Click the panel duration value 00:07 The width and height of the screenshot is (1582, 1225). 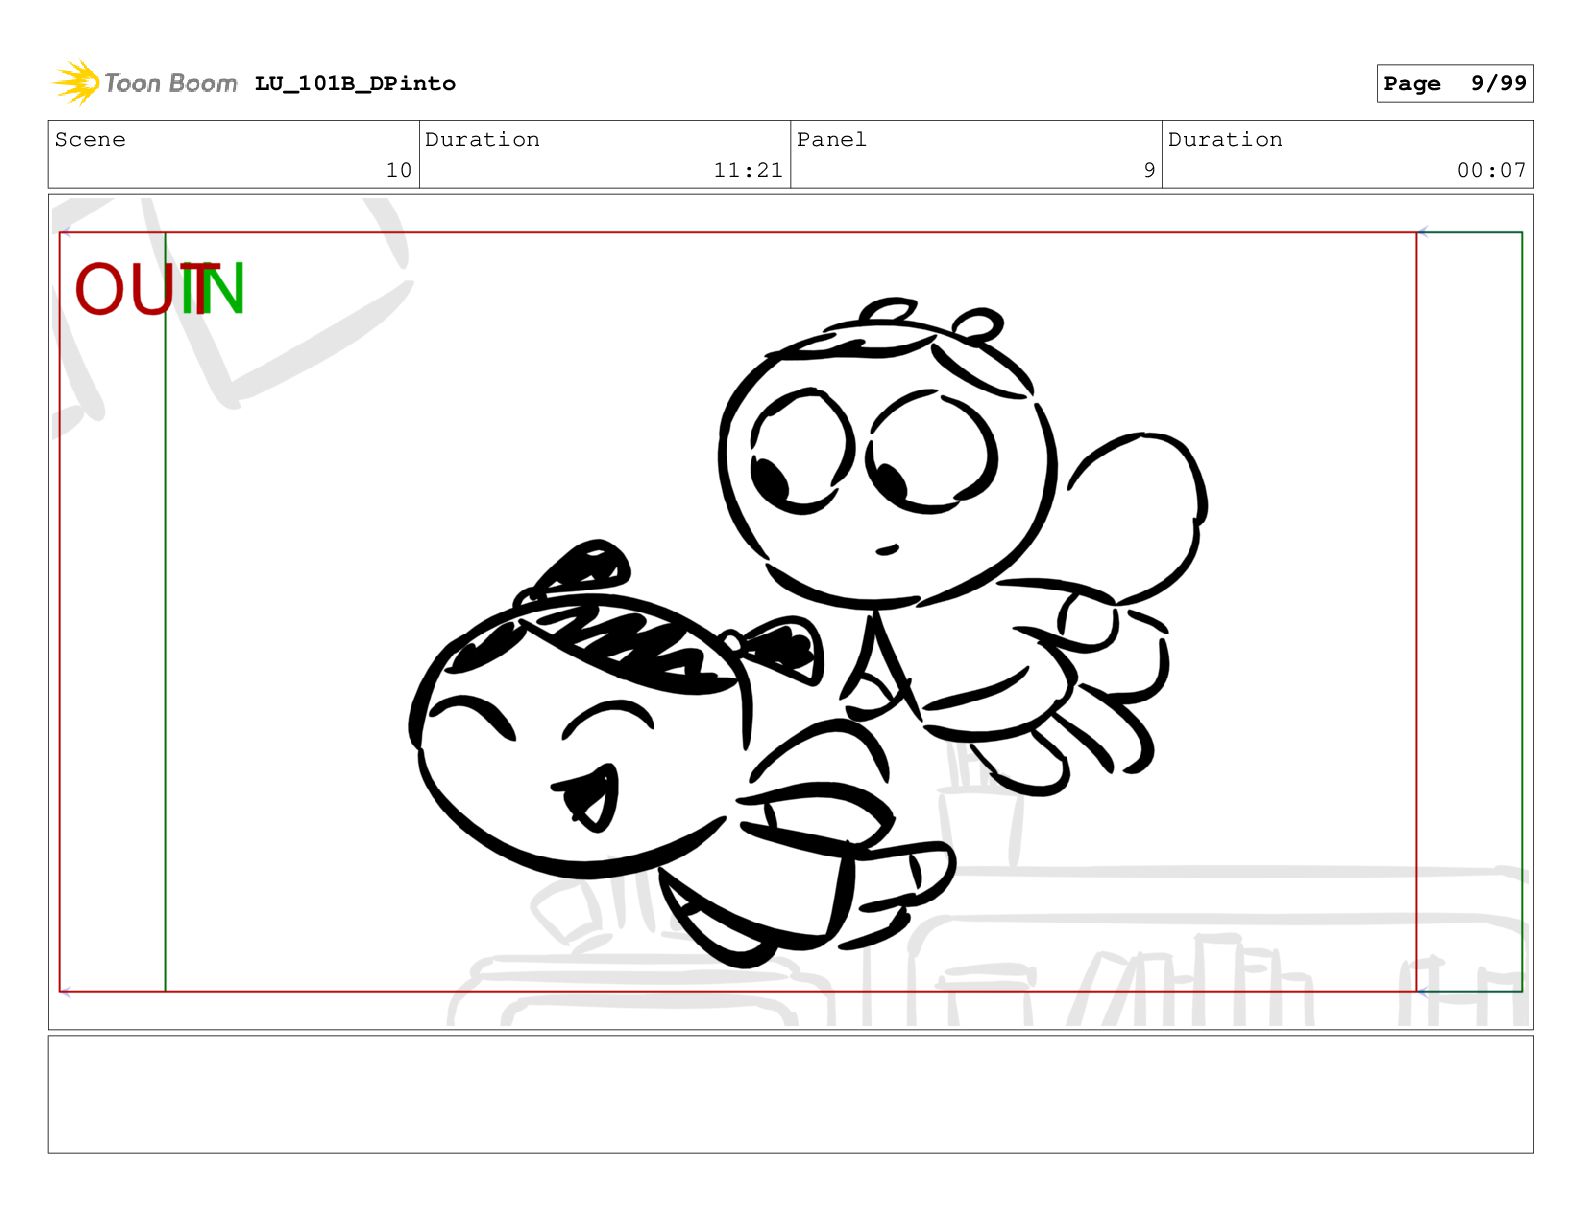coord(1491,170)
